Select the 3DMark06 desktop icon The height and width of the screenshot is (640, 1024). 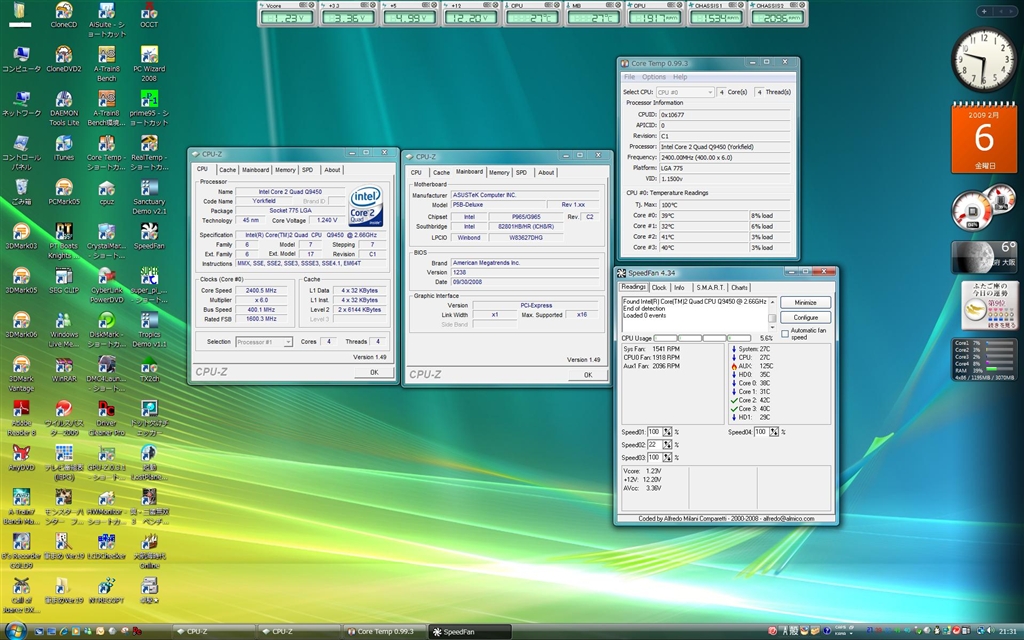(x=22, y=325)
